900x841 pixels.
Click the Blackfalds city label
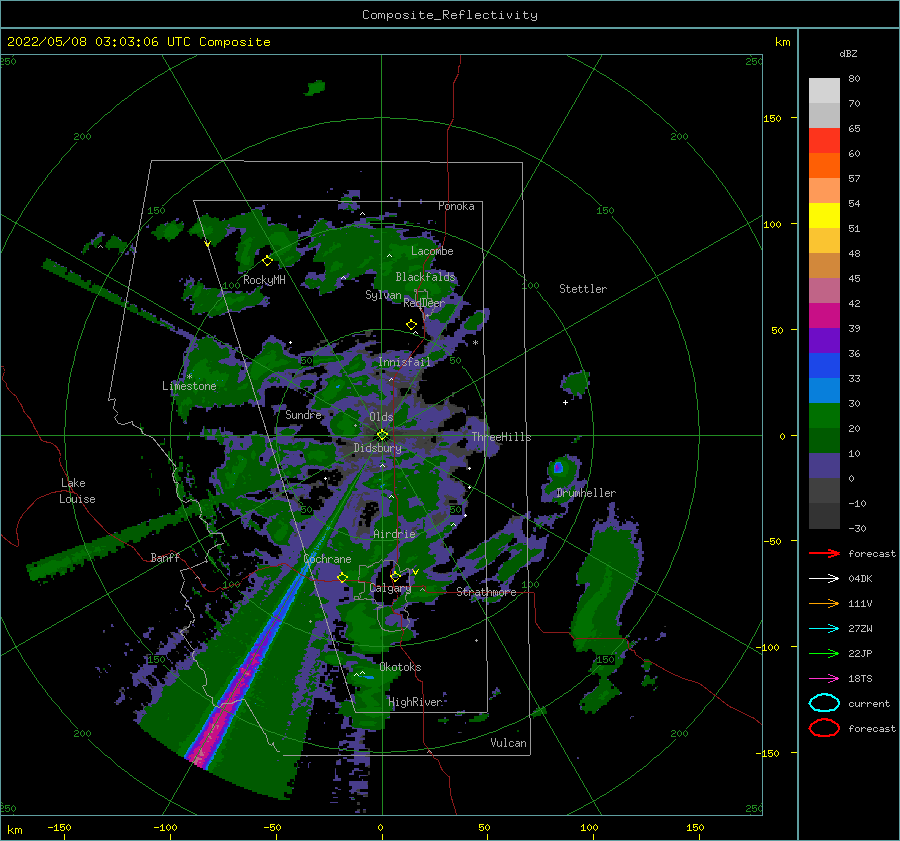[x=425, y=277]
